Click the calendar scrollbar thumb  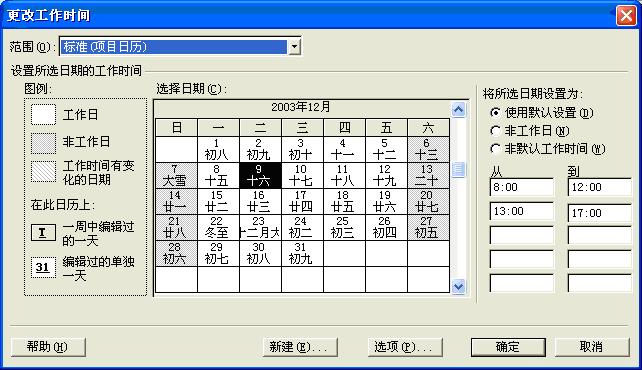[458, 169]
